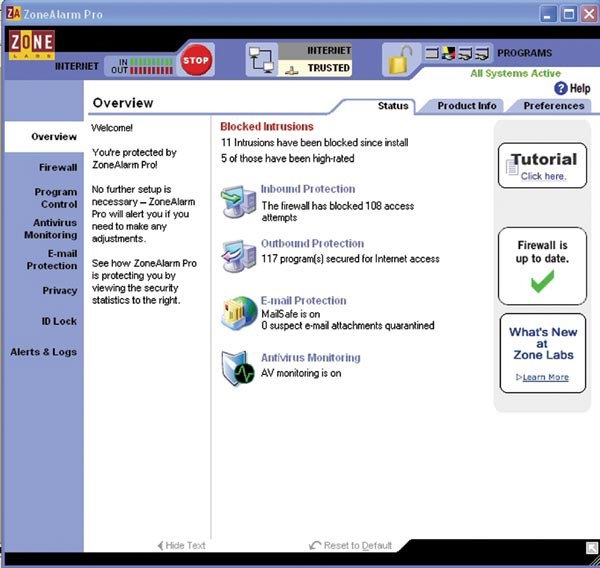Viewport: 600px width, 568px height.
Task: Click the E-mail Protection globe icon
Action: click(239, 313)
